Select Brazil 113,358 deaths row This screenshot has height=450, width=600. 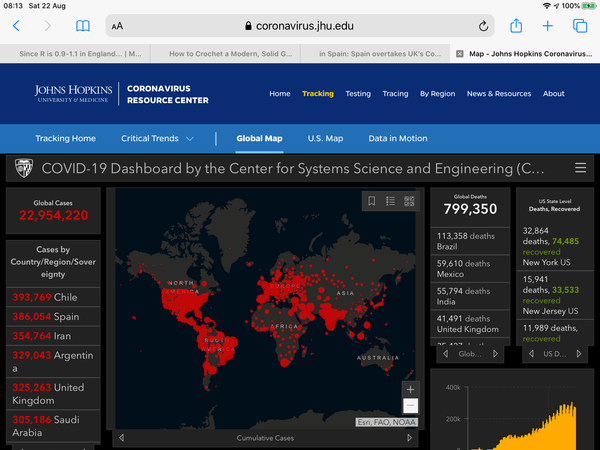coord(470,241)
